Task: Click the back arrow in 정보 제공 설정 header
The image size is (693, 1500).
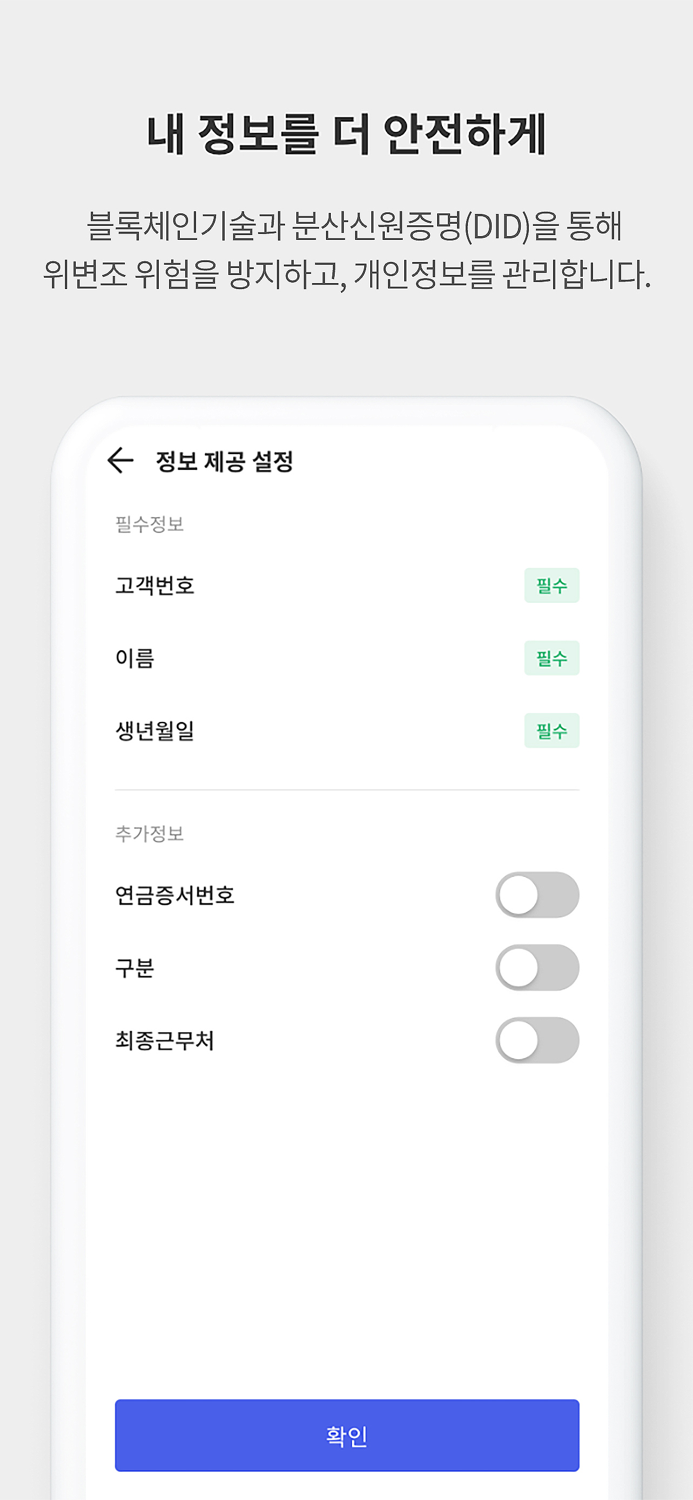Action: tap(119, 460)
